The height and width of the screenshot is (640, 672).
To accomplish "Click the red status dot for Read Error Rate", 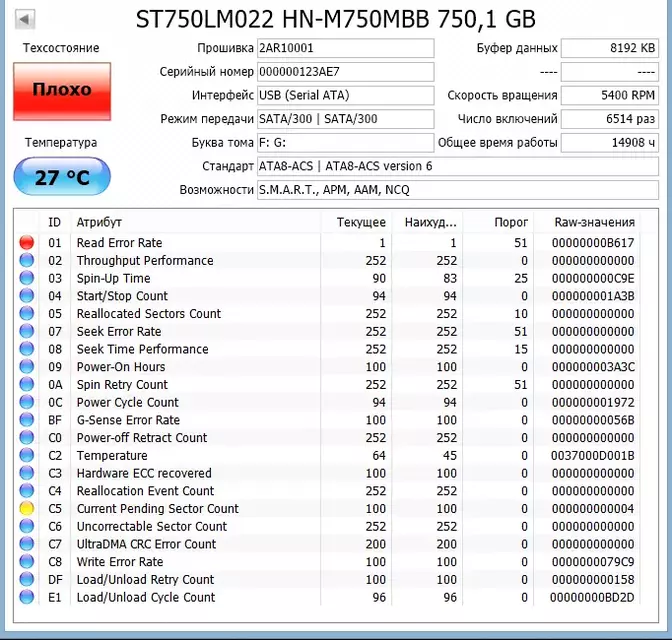I will [27, 242].
